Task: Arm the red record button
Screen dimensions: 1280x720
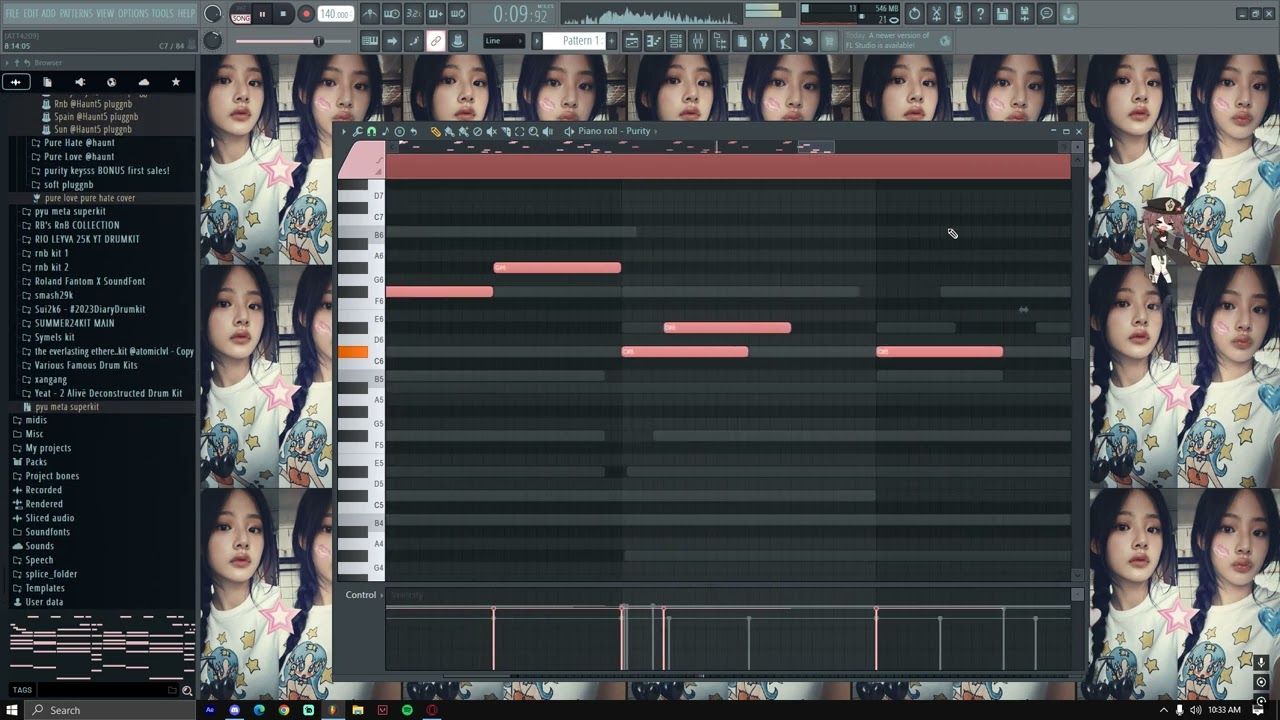Action: pos(306,14)
